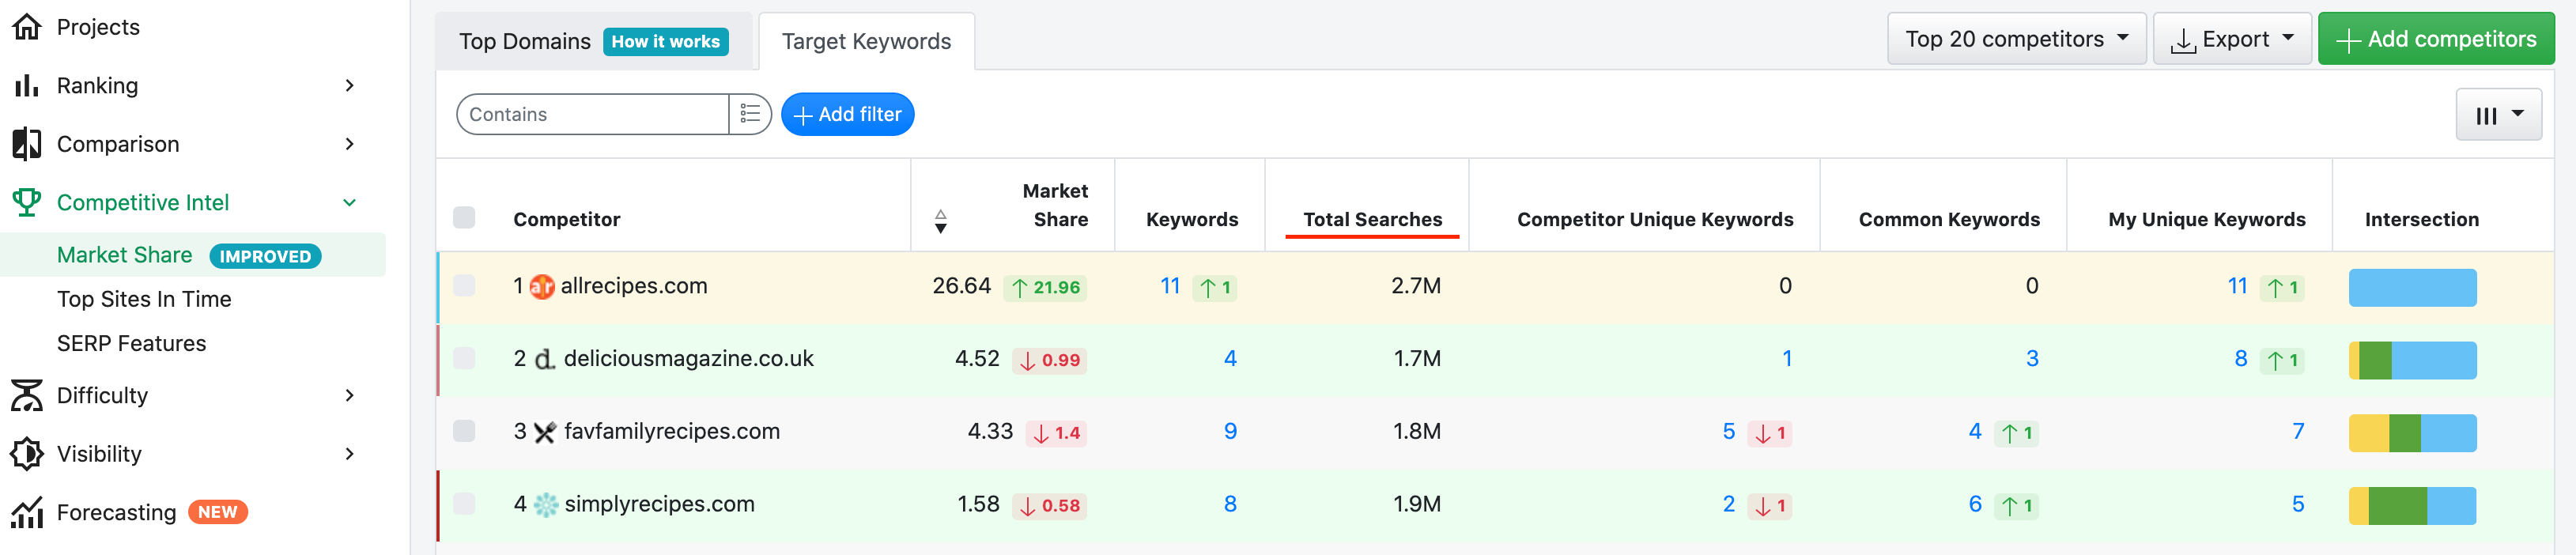Click the simplyrecipes.com common keywords 6
Viewport: 2576px width, 555px height.
[x=1975, y=504]
